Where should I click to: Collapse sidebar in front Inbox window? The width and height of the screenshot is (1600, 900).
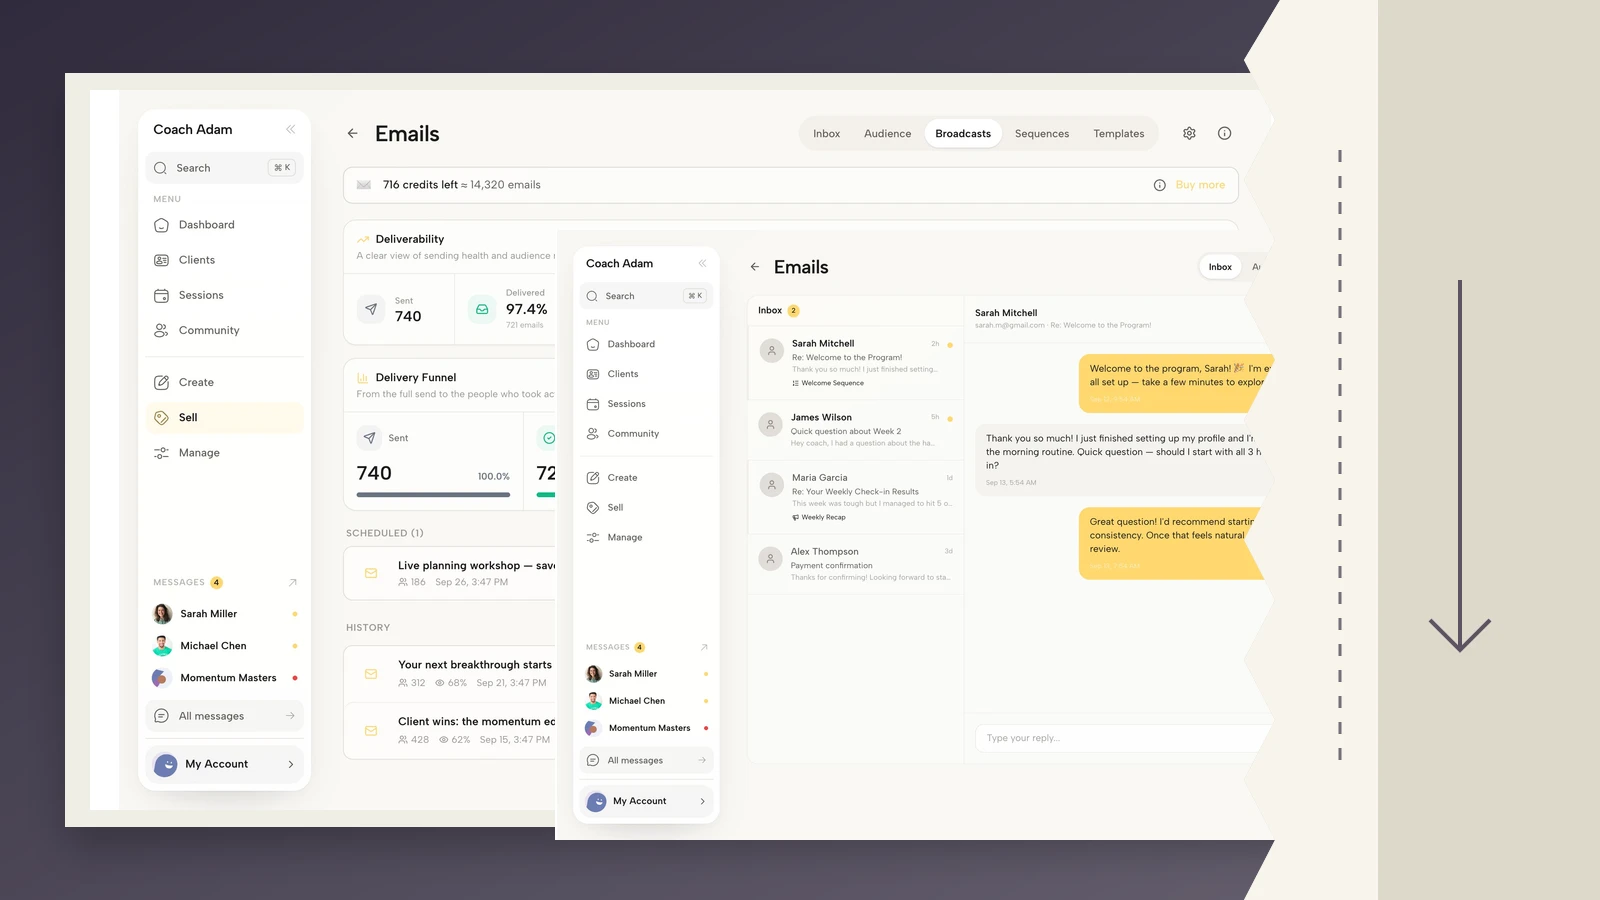coord(702,264)
